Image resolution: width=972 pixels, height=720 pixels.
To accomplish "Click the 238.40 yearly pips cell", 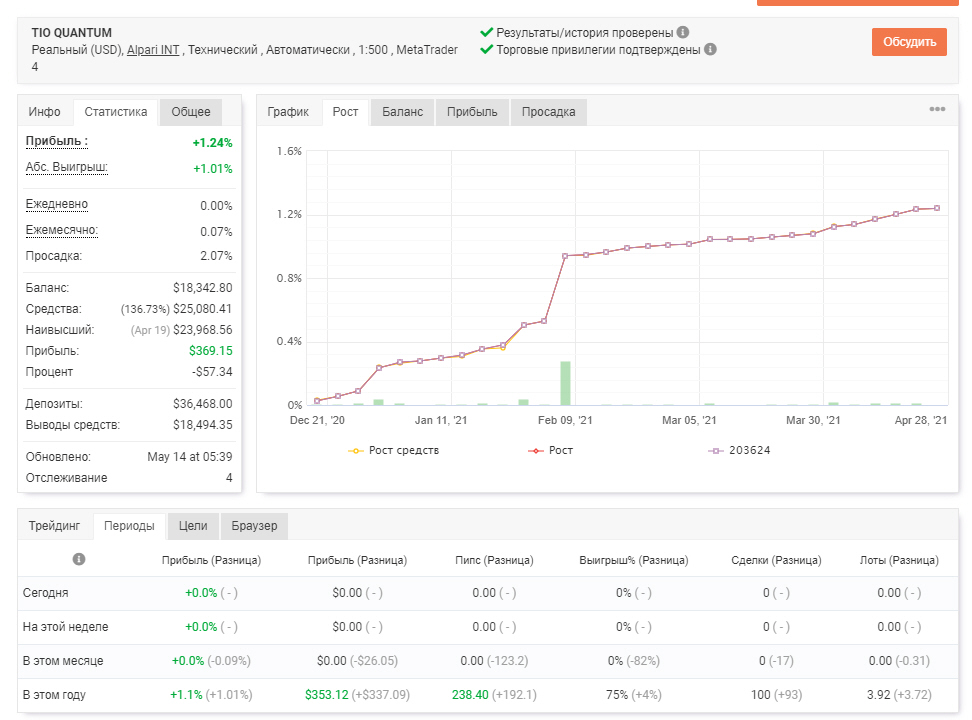I will [x=494, y=695].
